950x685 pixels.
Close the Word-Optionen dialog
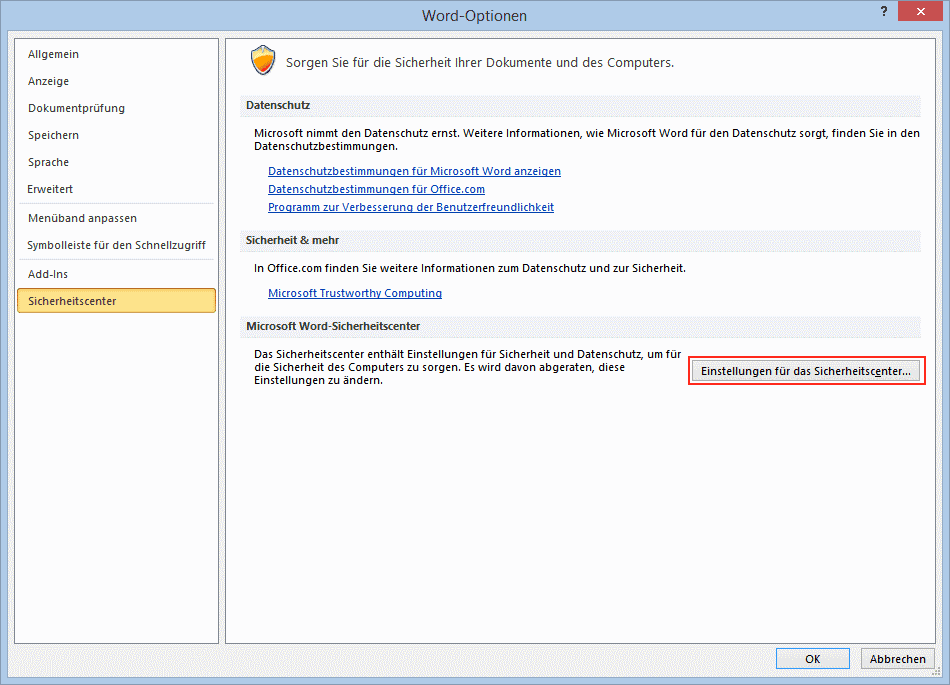(x=920, y=12)
